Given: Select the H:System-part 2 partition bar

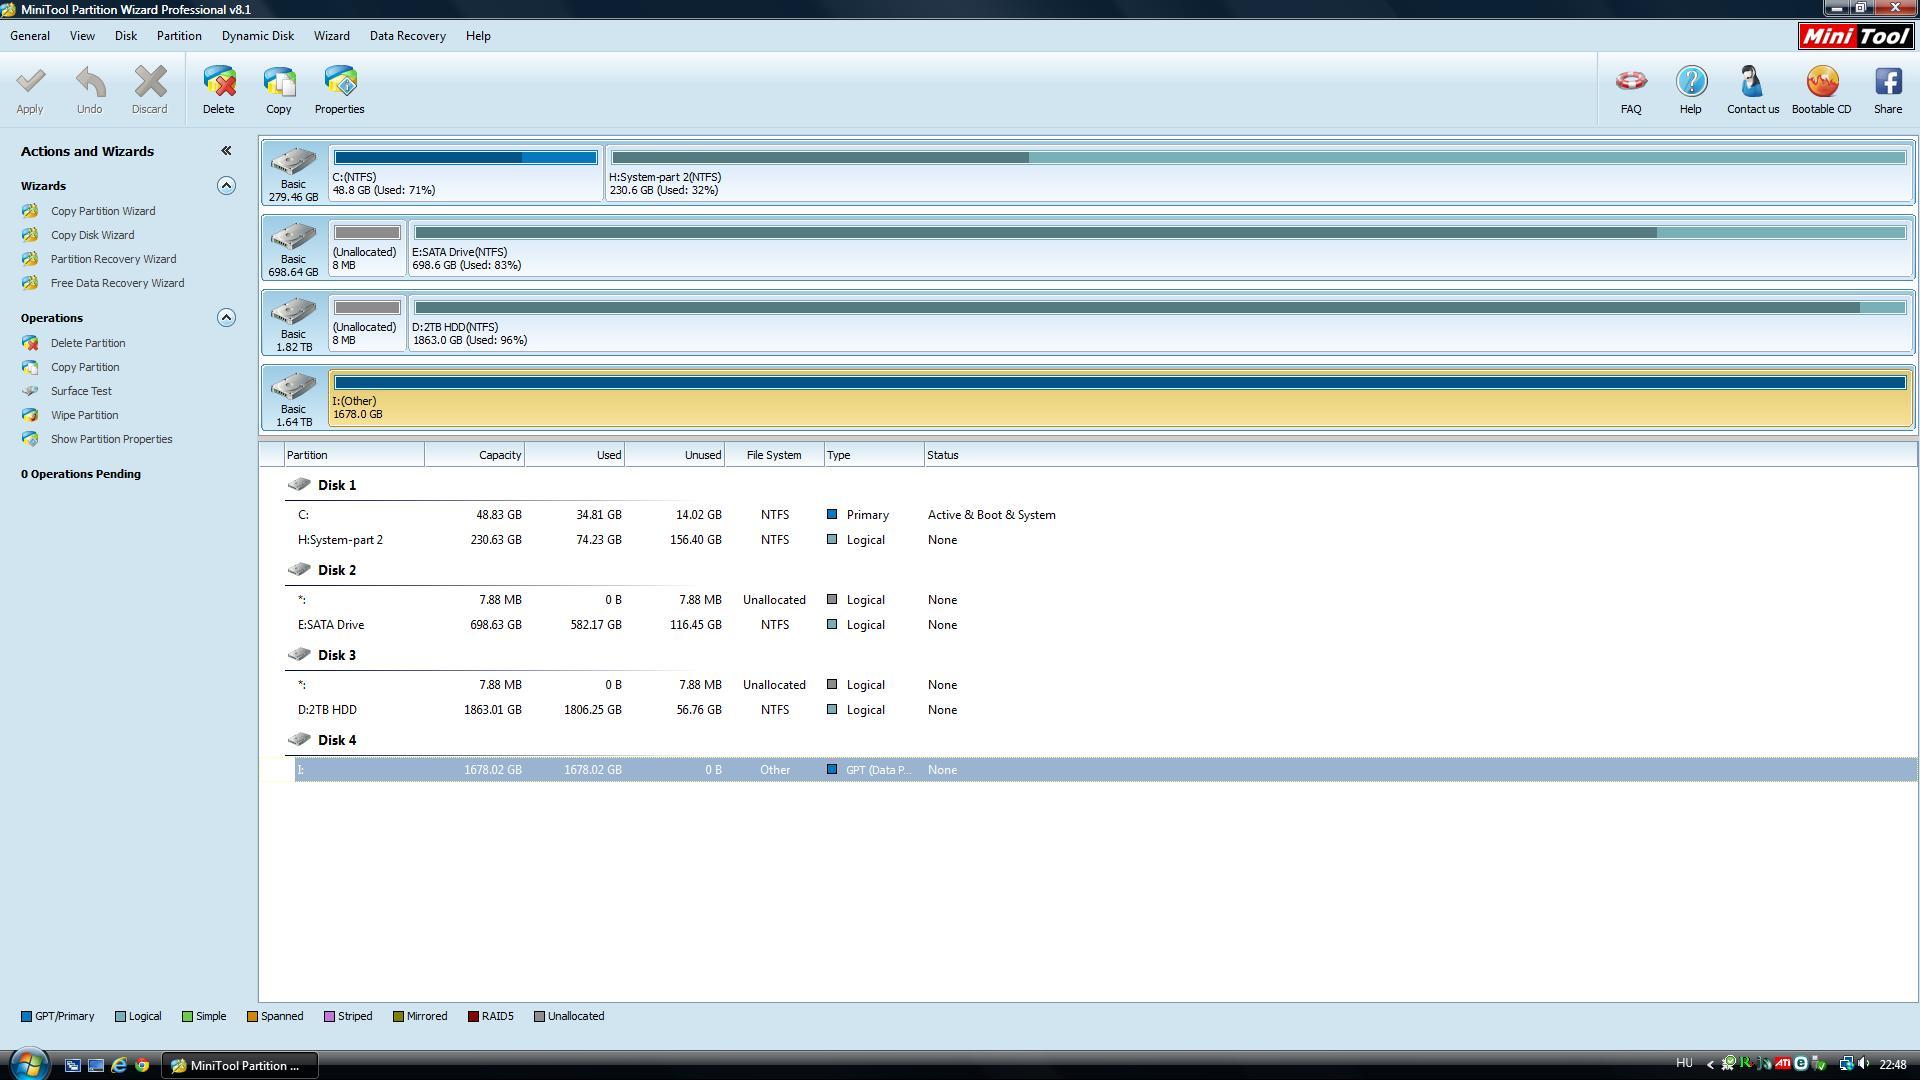Looking at the screenshot, I should [x=1259, y=158].
